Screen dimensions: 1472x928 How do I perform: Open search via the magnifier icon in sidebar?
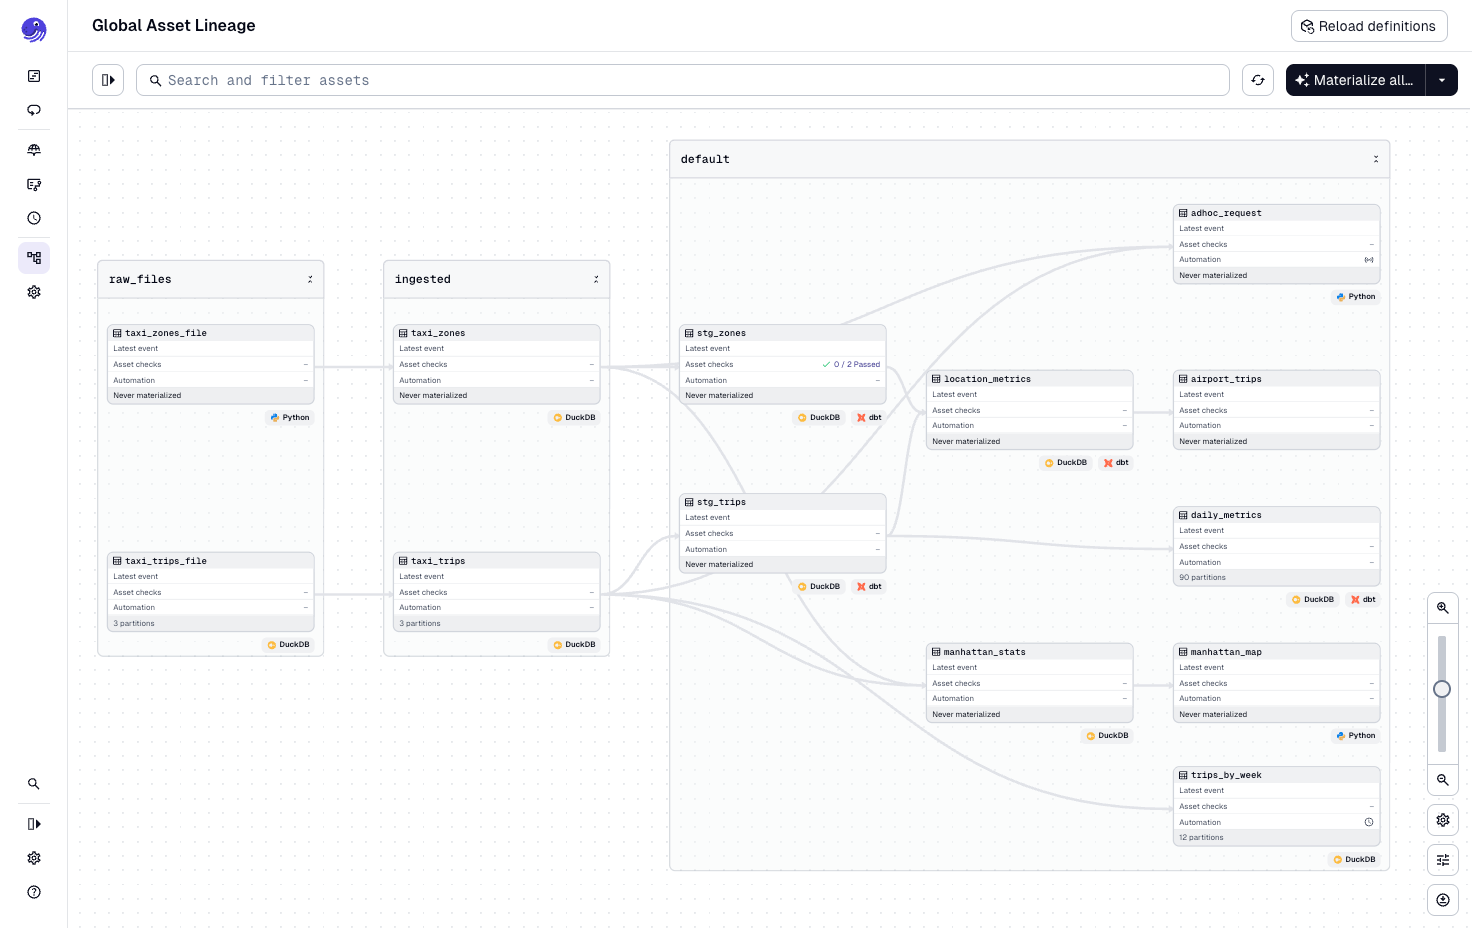pos(34,783)
